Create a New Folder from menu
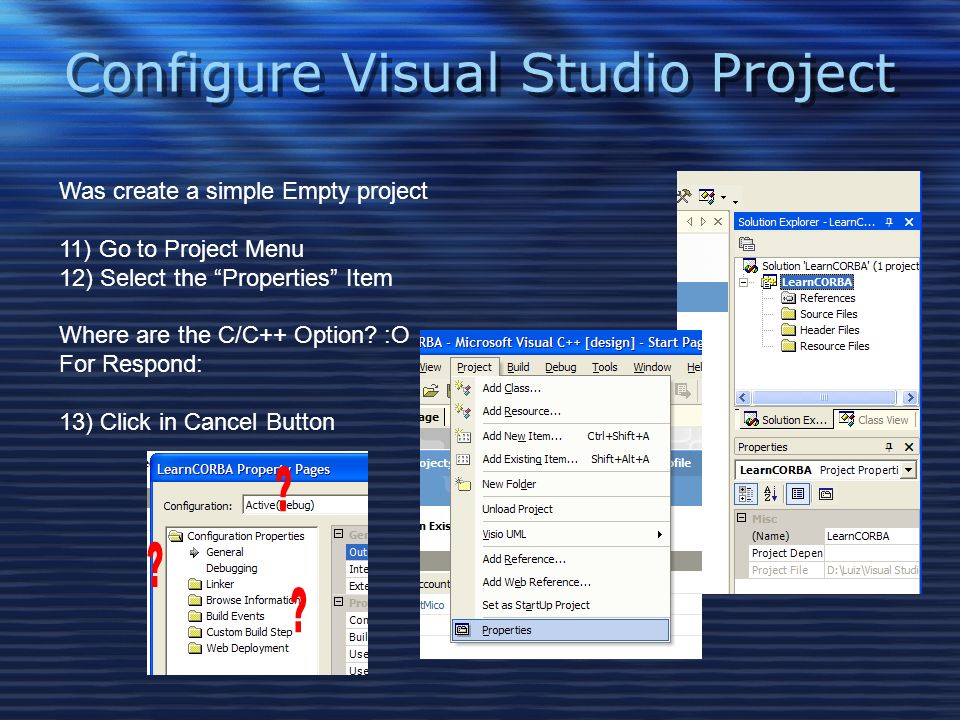 tap(509, 484)
